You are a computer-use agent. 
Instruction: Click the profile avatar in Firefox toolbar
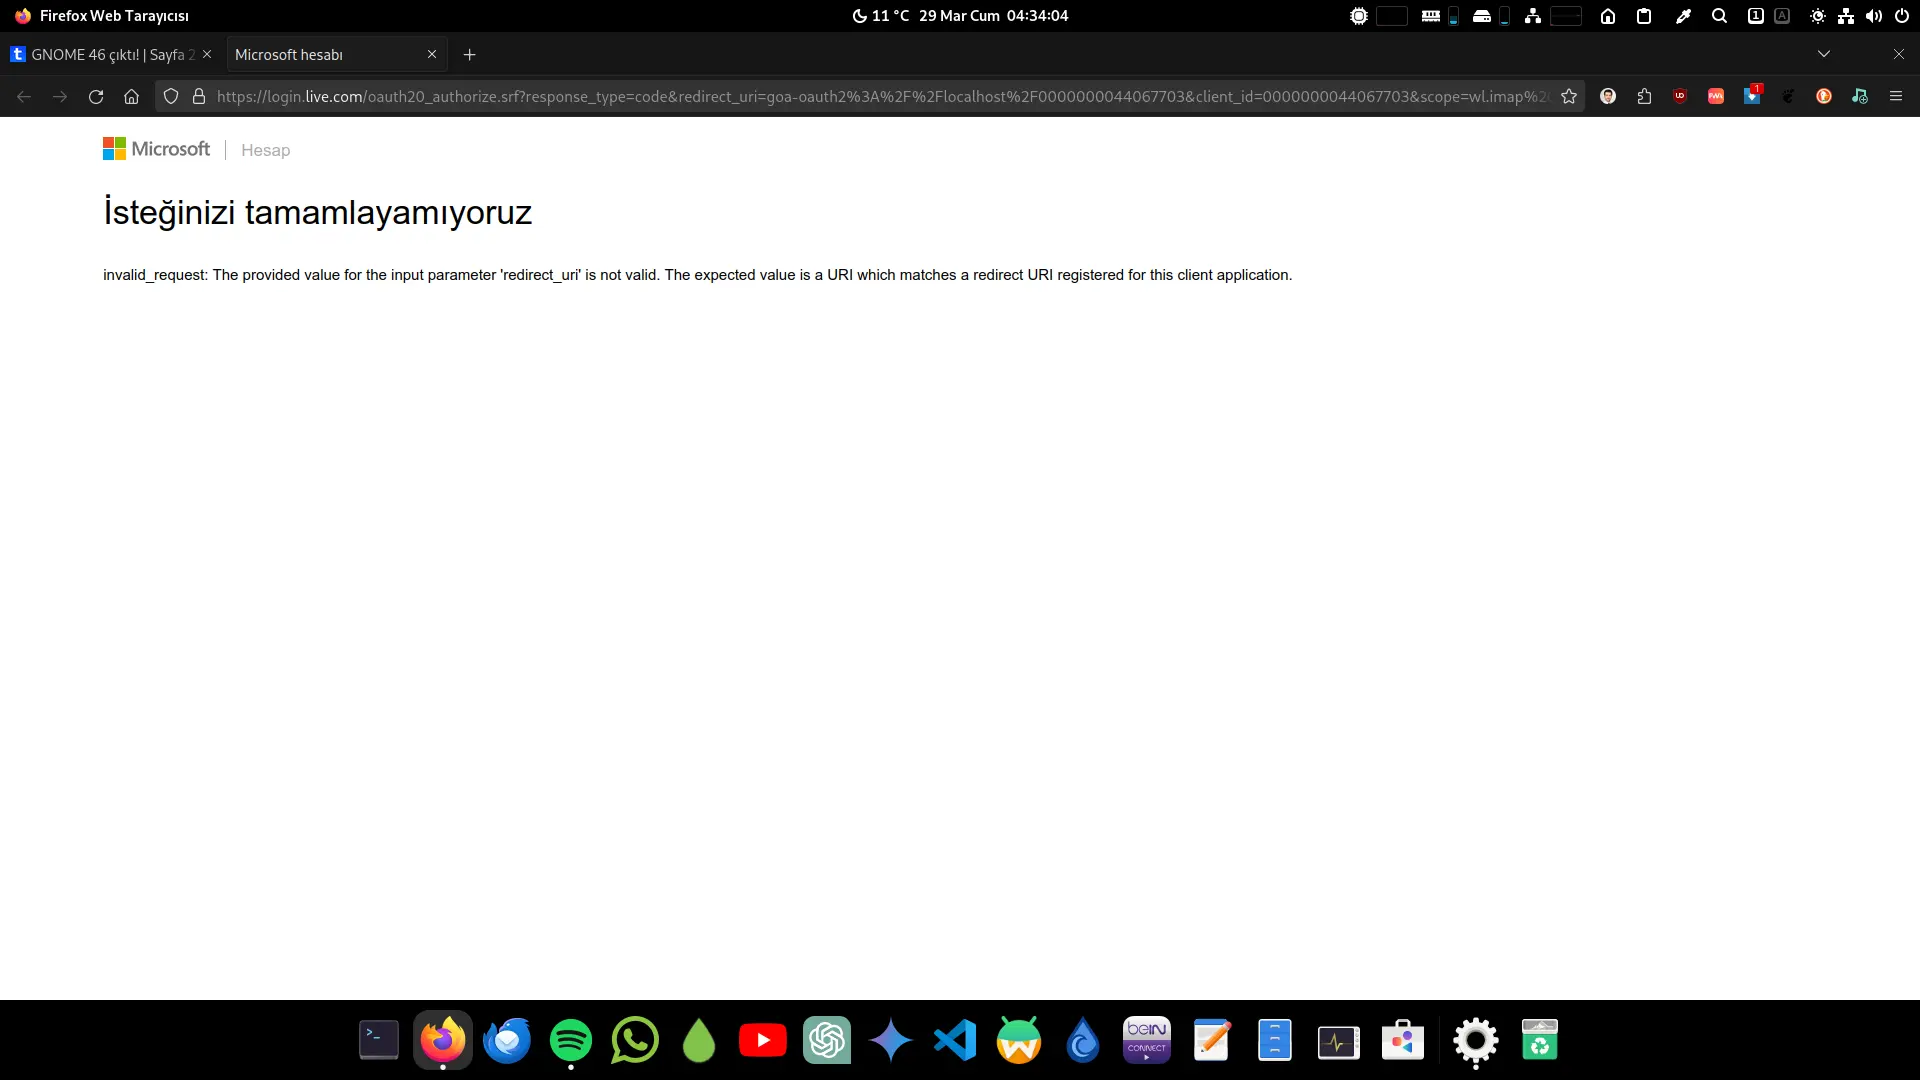[1608, 96]
